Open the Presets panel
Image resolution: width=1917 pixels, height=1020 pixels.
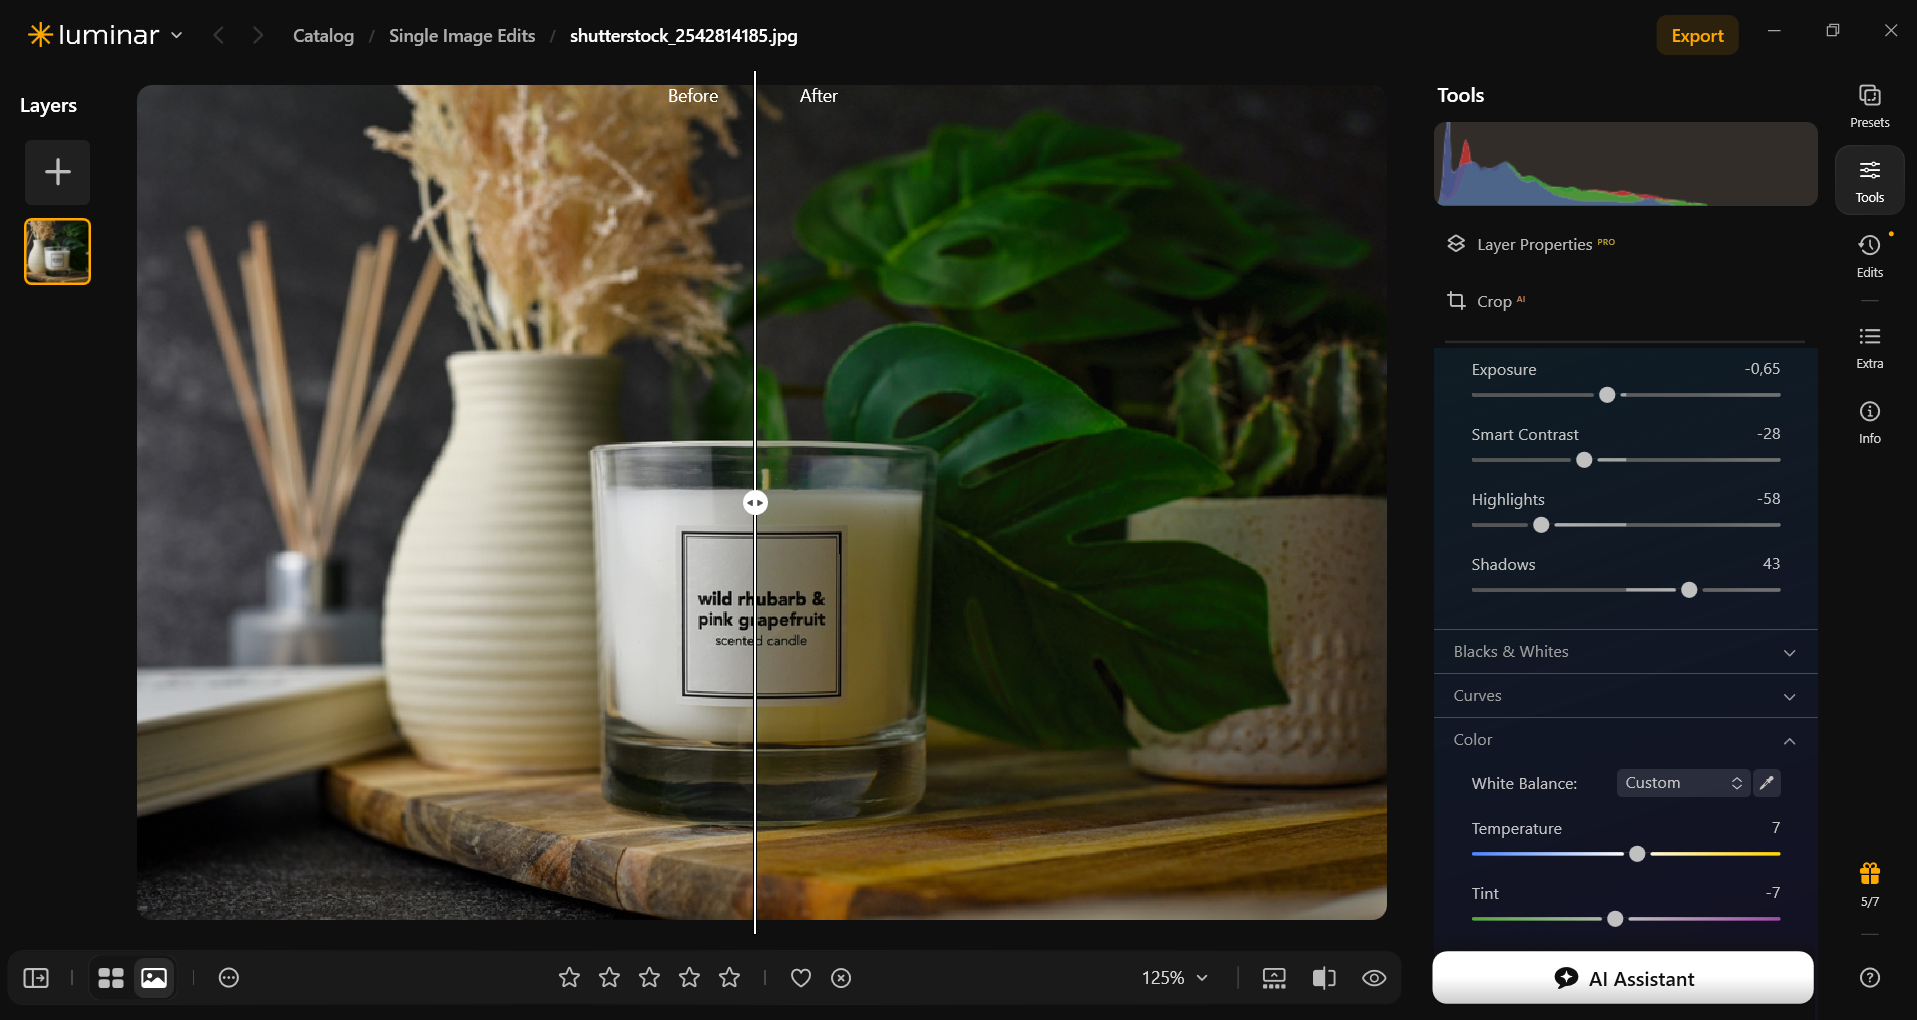[x=1869, y=106]
